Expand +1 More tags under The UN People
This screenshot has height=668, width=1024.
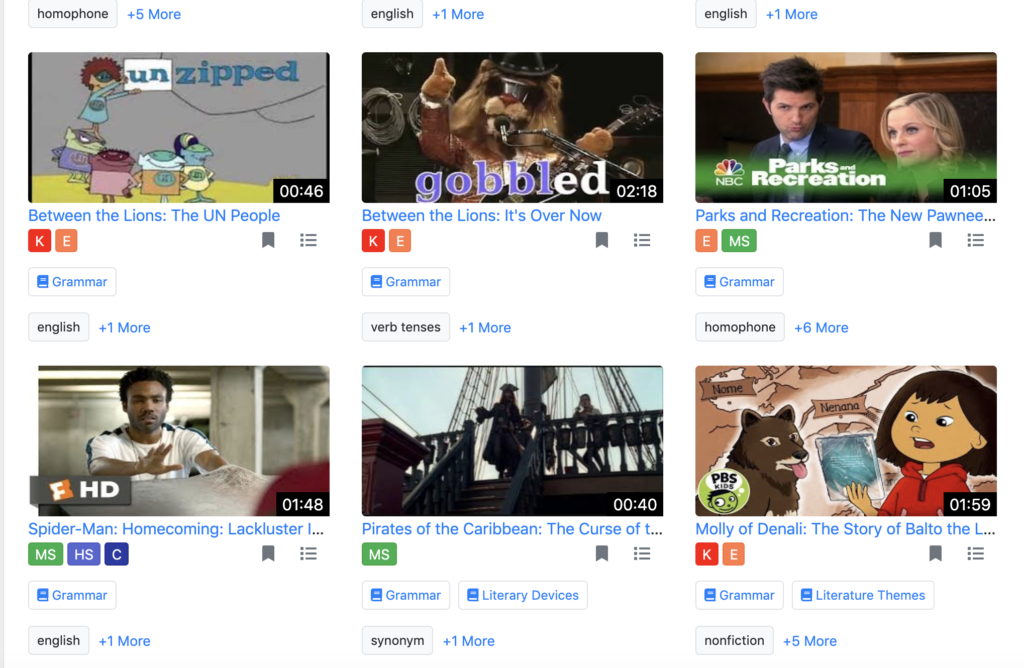(x=124, y=328)
